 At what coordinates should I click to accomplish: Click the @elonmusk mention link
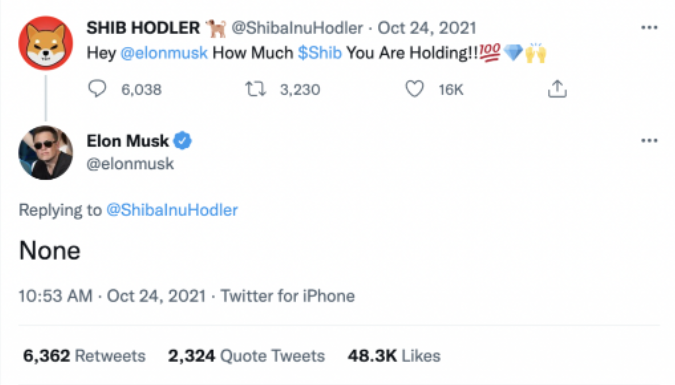[164, 53]
